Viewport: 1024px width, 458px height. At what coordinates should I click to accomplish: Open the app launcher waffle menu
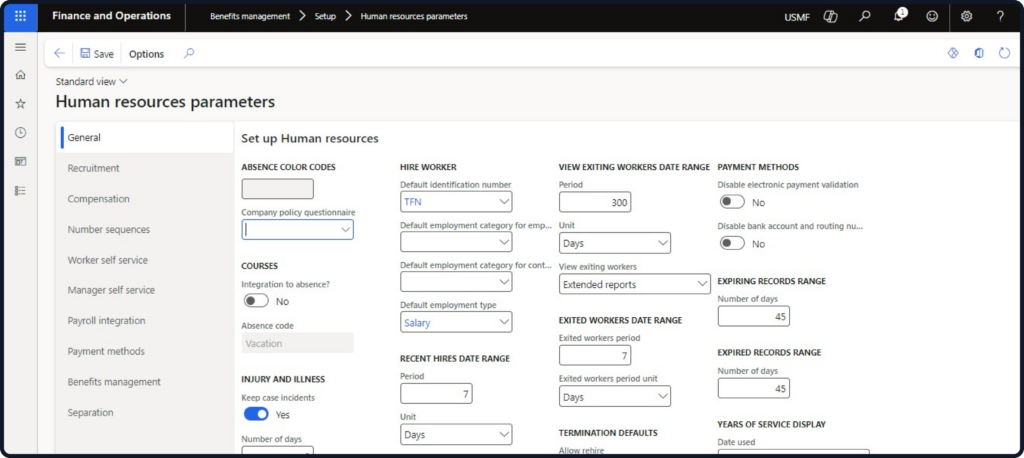click(x=20, y=16)
